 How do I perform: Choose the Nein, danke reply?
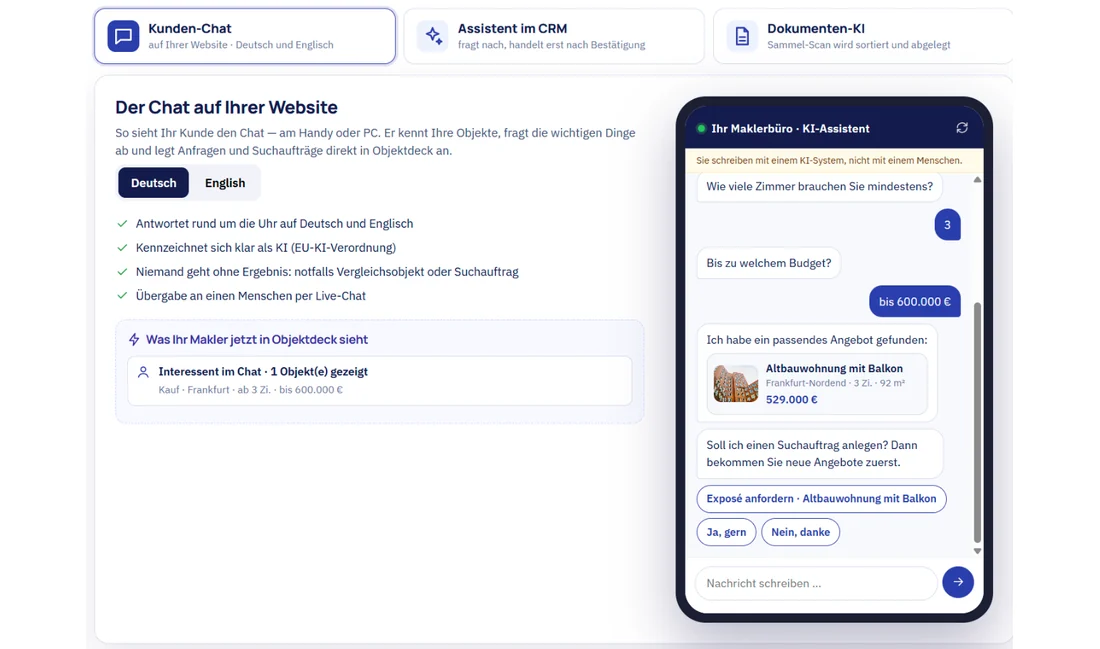[800, 532]
